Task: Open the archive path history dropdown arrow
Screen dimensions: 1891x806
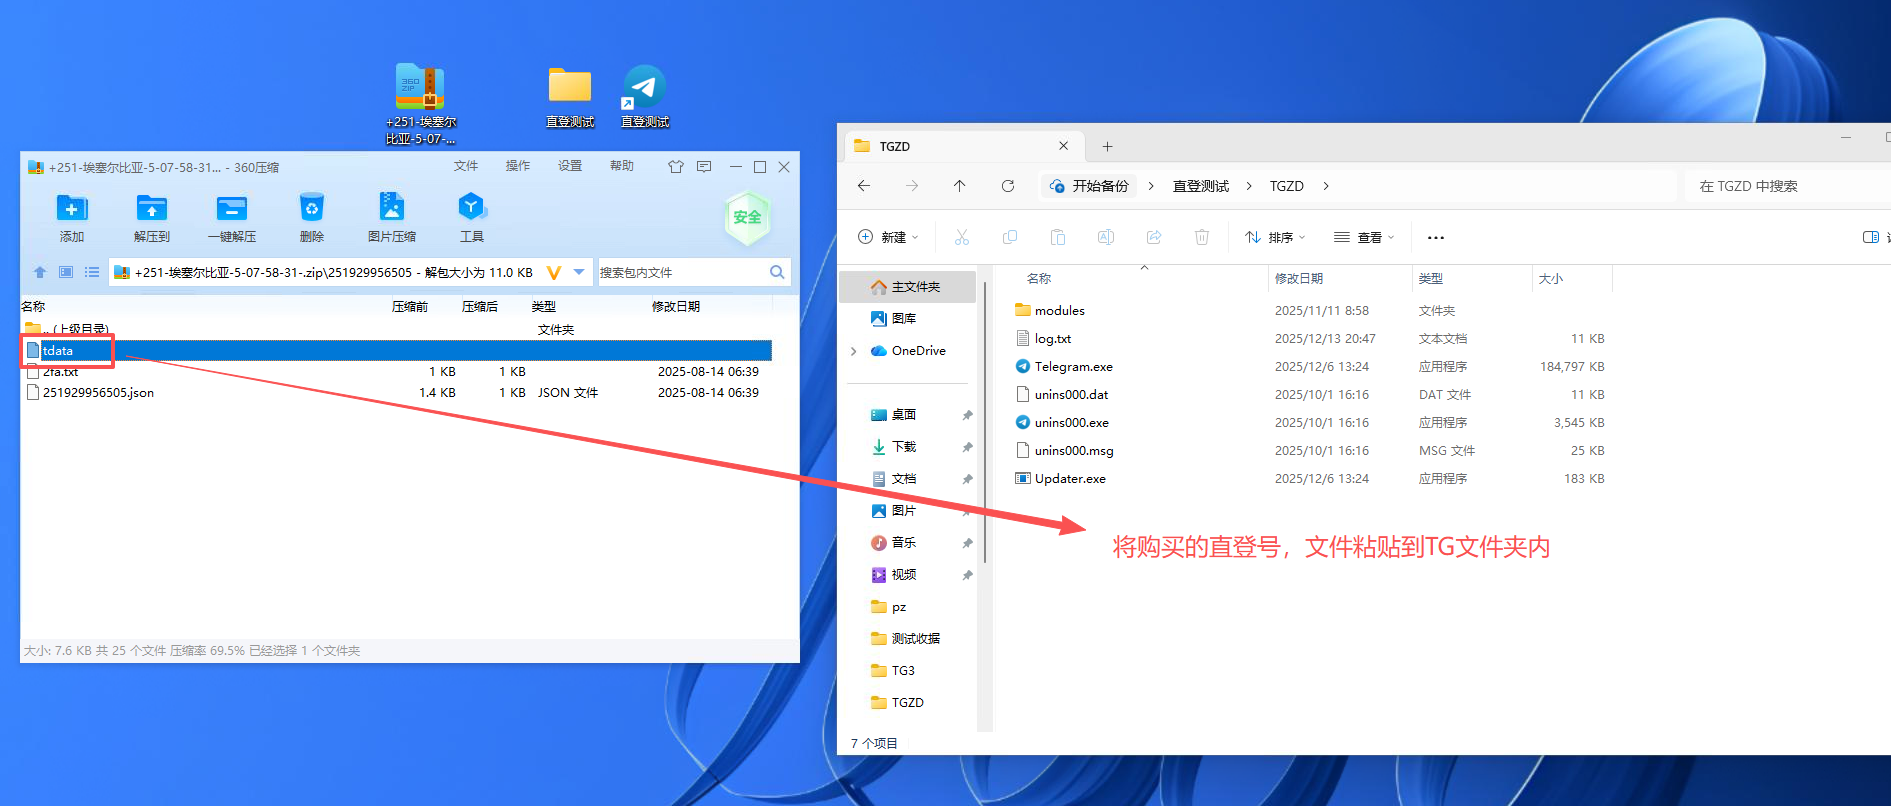Action: (x=579, y=272)
